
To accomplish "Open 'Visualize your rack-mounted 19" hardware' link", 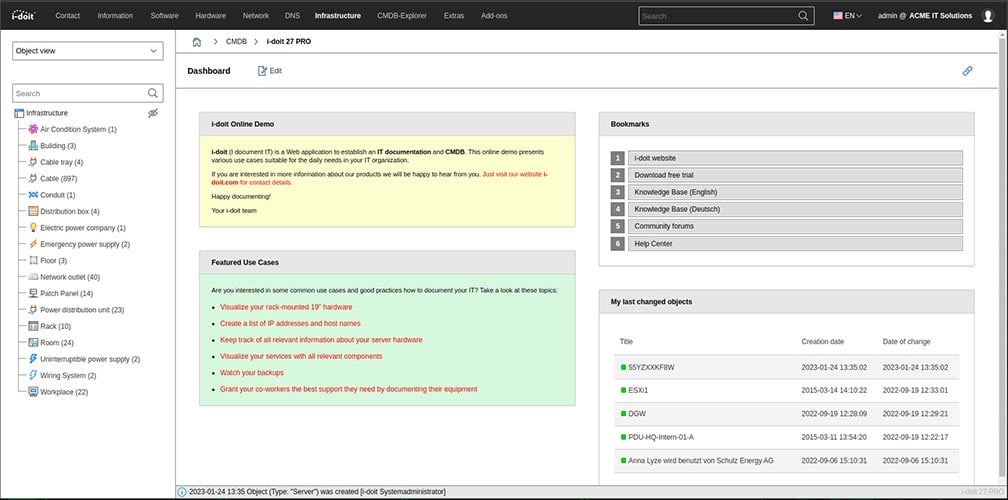I will pyautogui.click(x=286, y=307).
